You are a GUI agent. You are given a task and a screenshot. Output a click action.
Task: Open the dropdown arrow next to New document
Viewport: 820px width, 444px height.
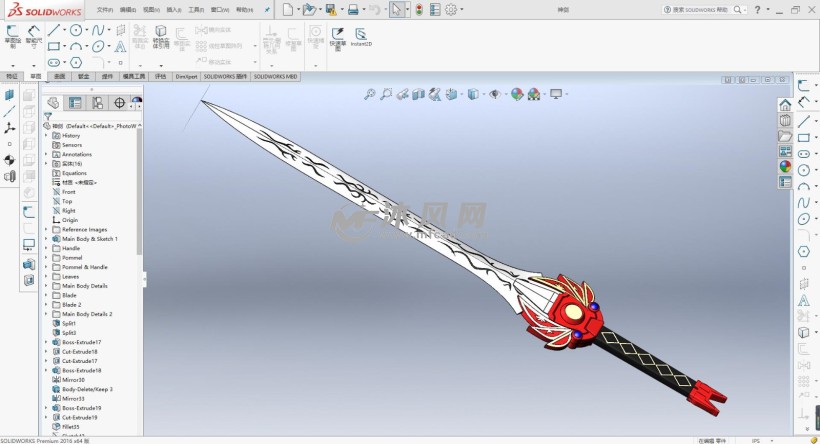click(x=298, y=9)
